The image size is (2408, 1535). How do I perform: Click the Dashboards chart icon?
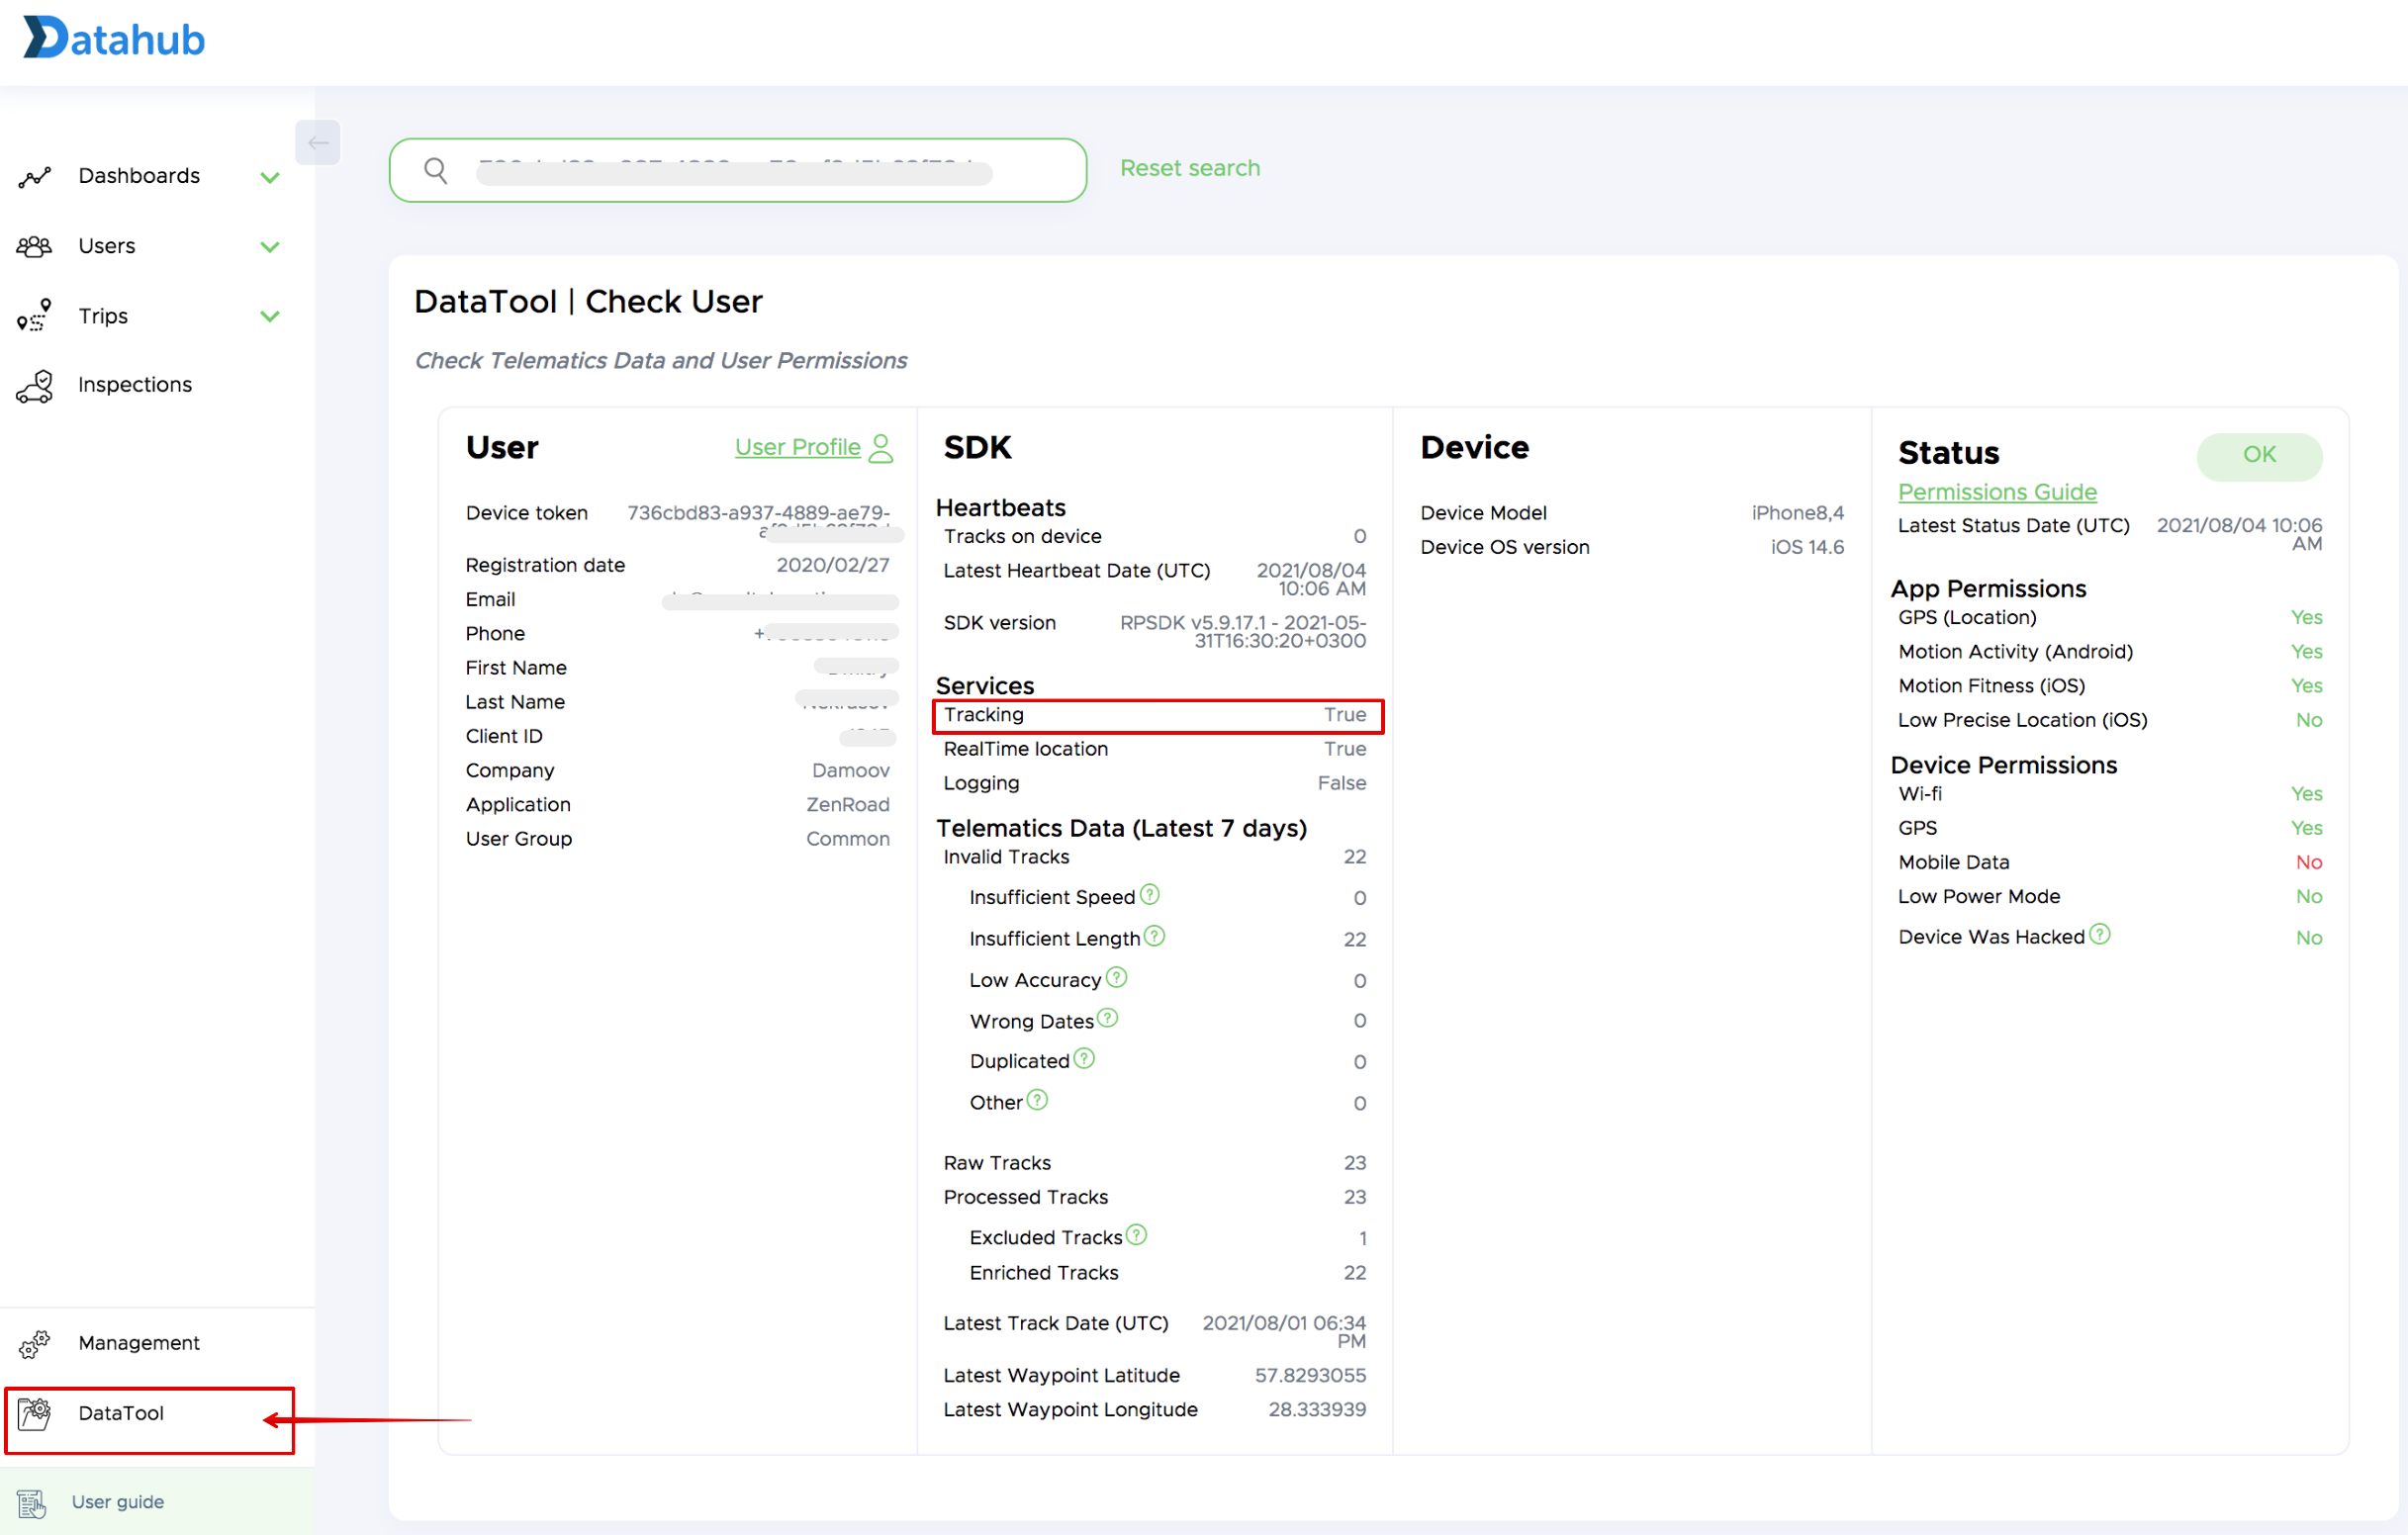pos(34,177)
